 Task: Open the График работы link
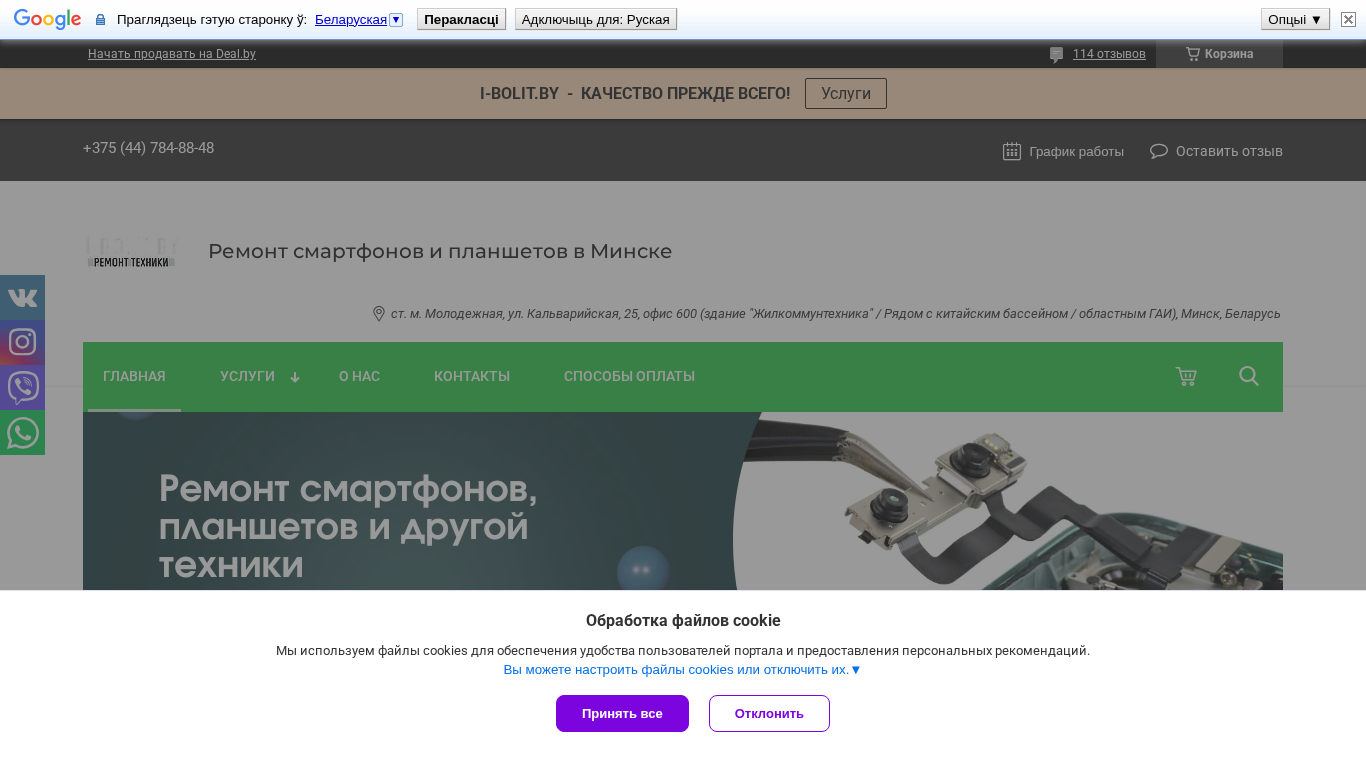[1076, 151]
